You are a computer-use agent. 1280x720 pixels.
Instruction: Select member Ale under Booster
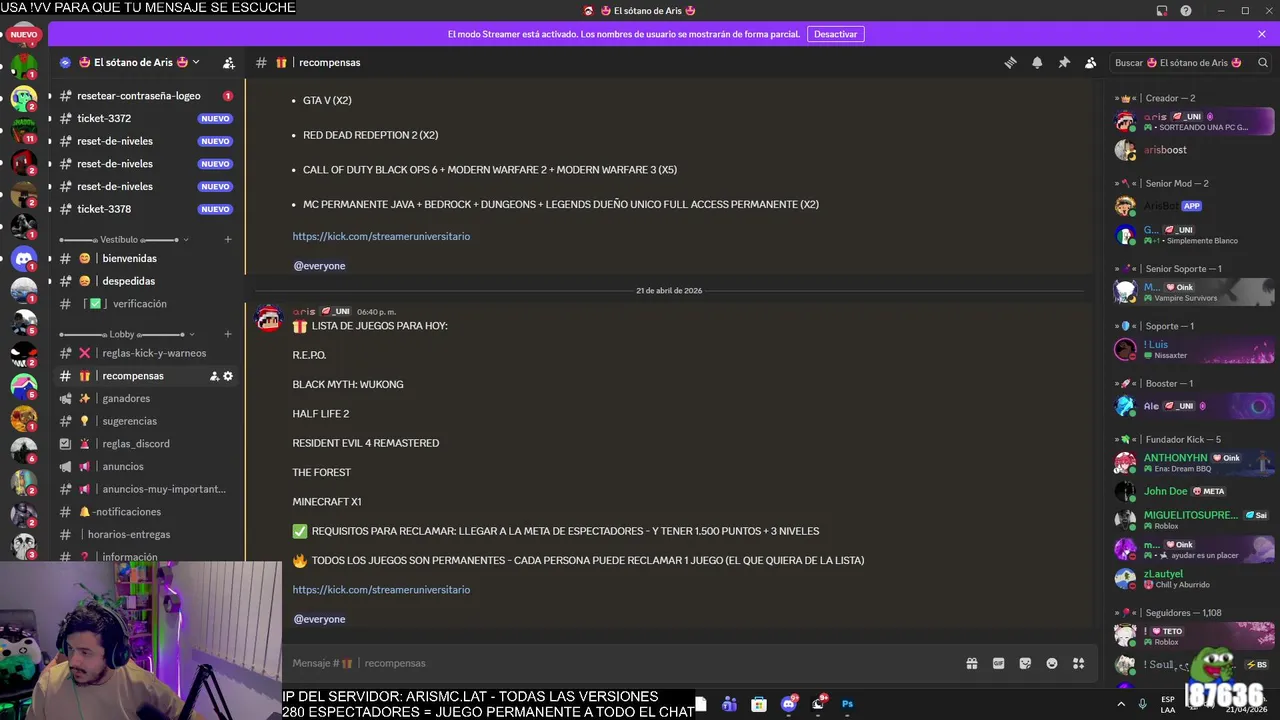click(1195, 406)
